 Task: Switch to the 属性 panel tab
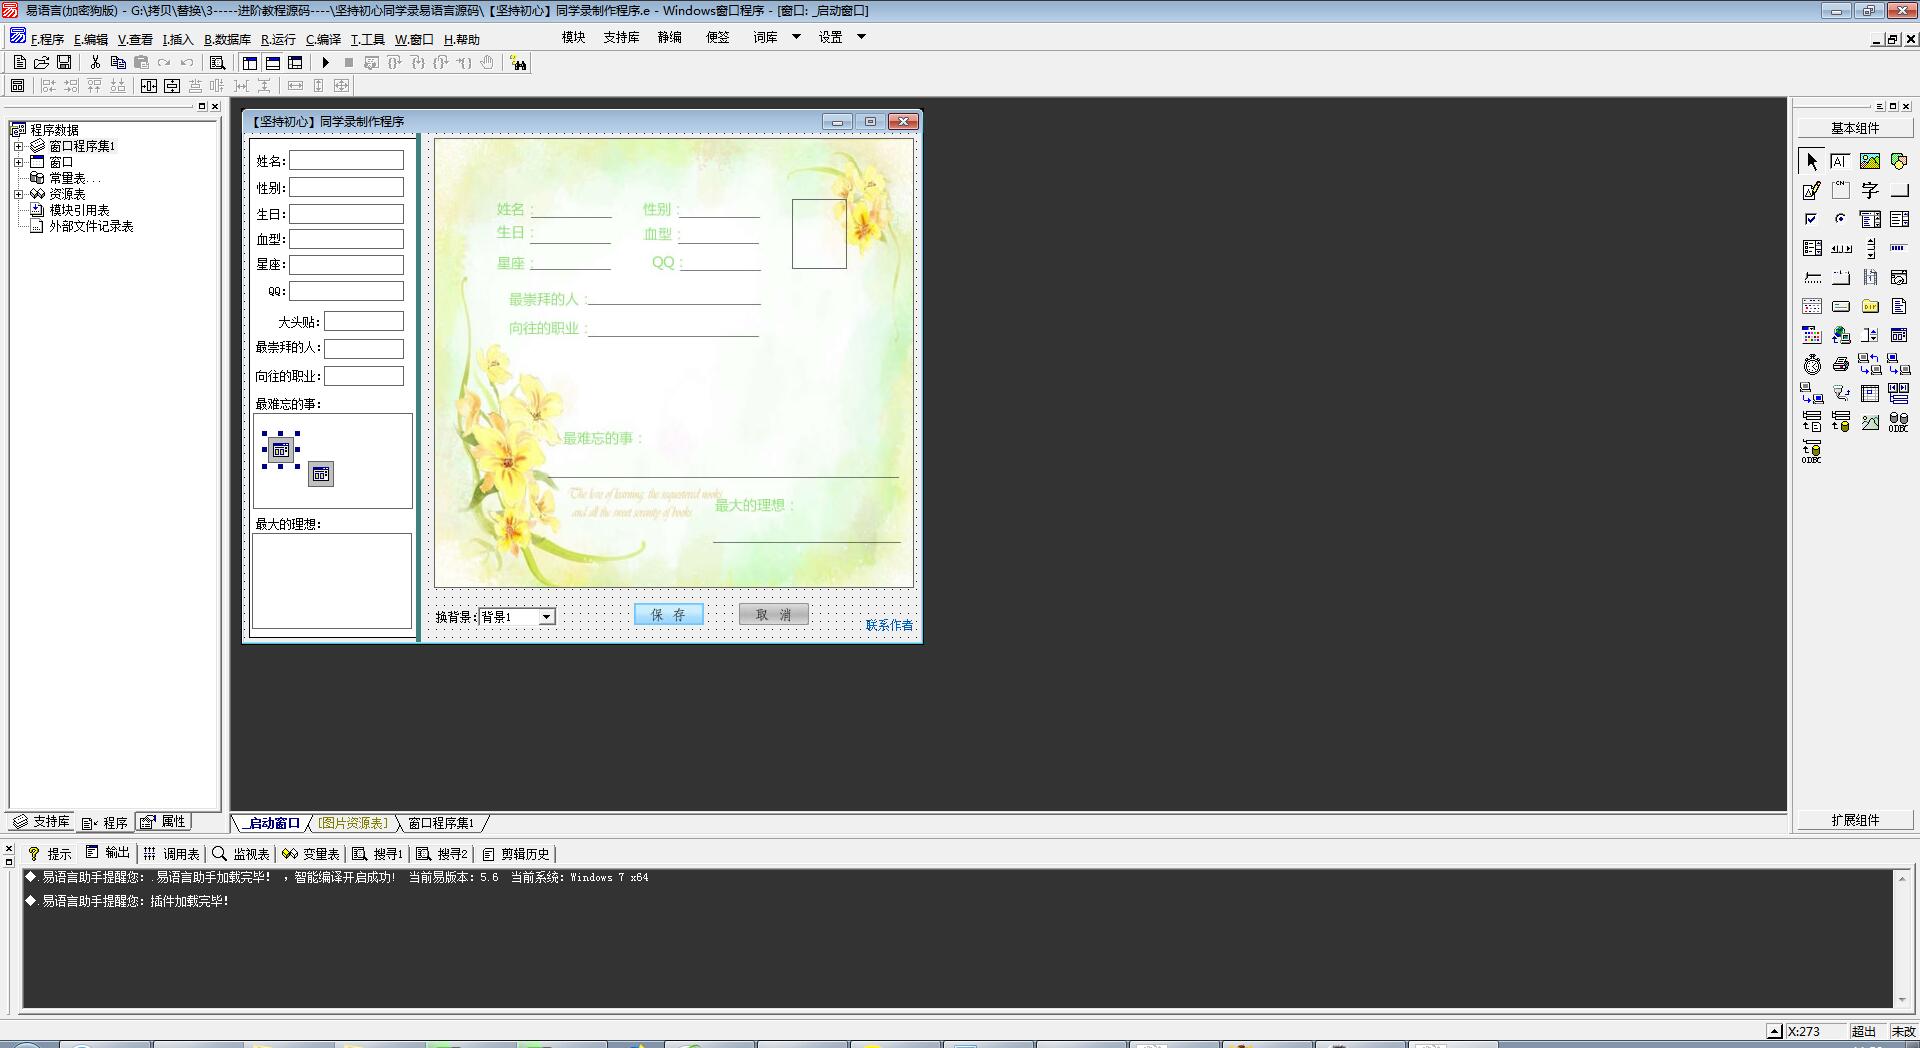(164, 822)
